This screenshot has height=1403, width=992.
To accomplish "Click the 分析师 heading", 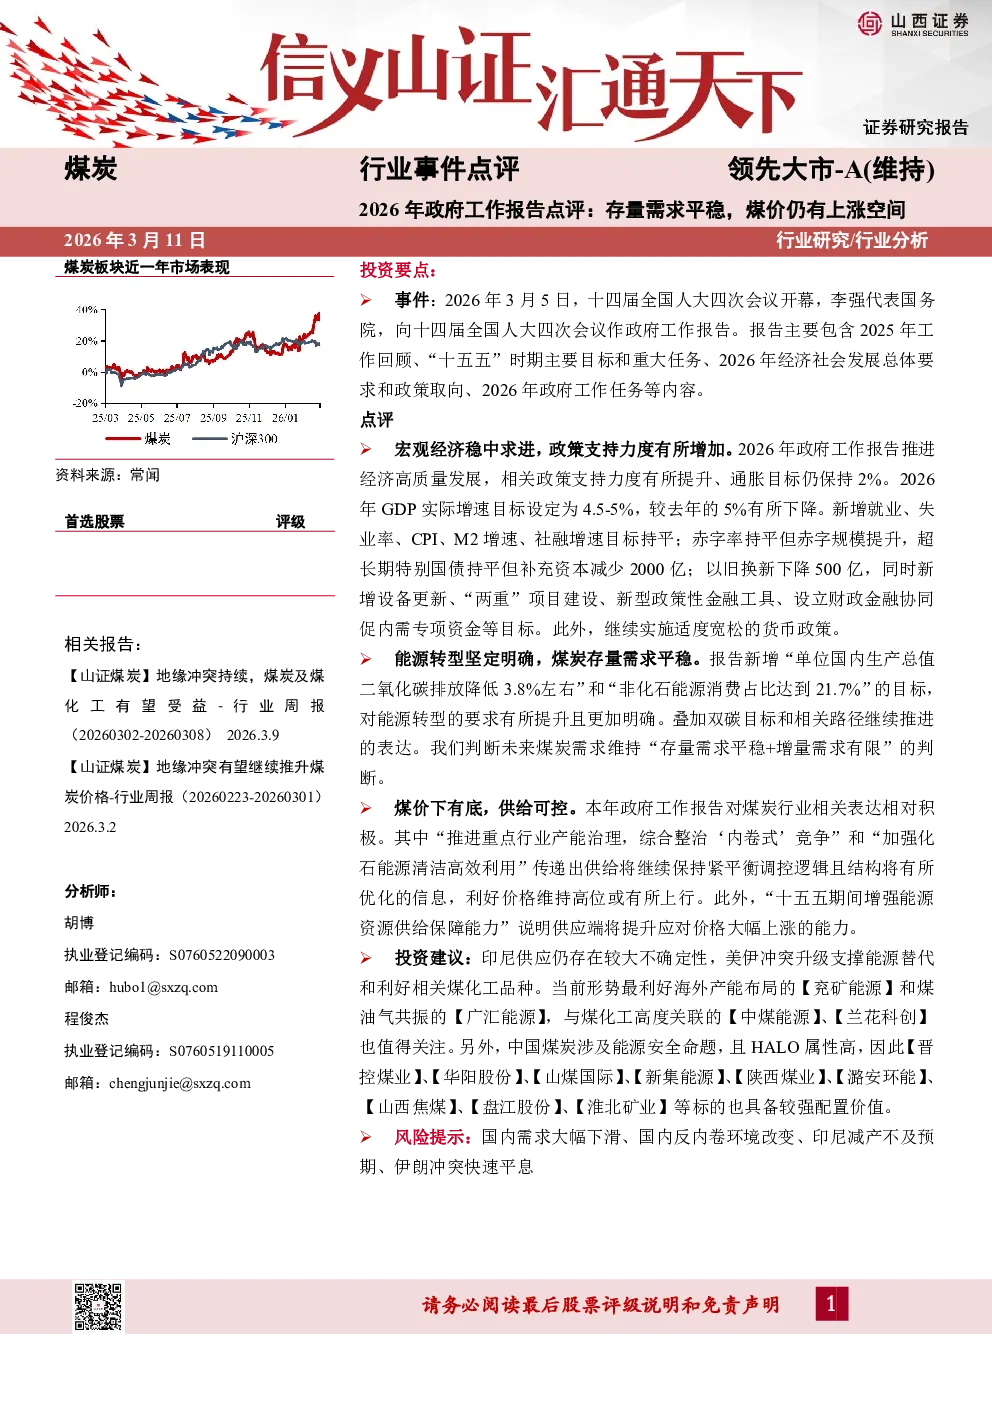I will point(91,891).
